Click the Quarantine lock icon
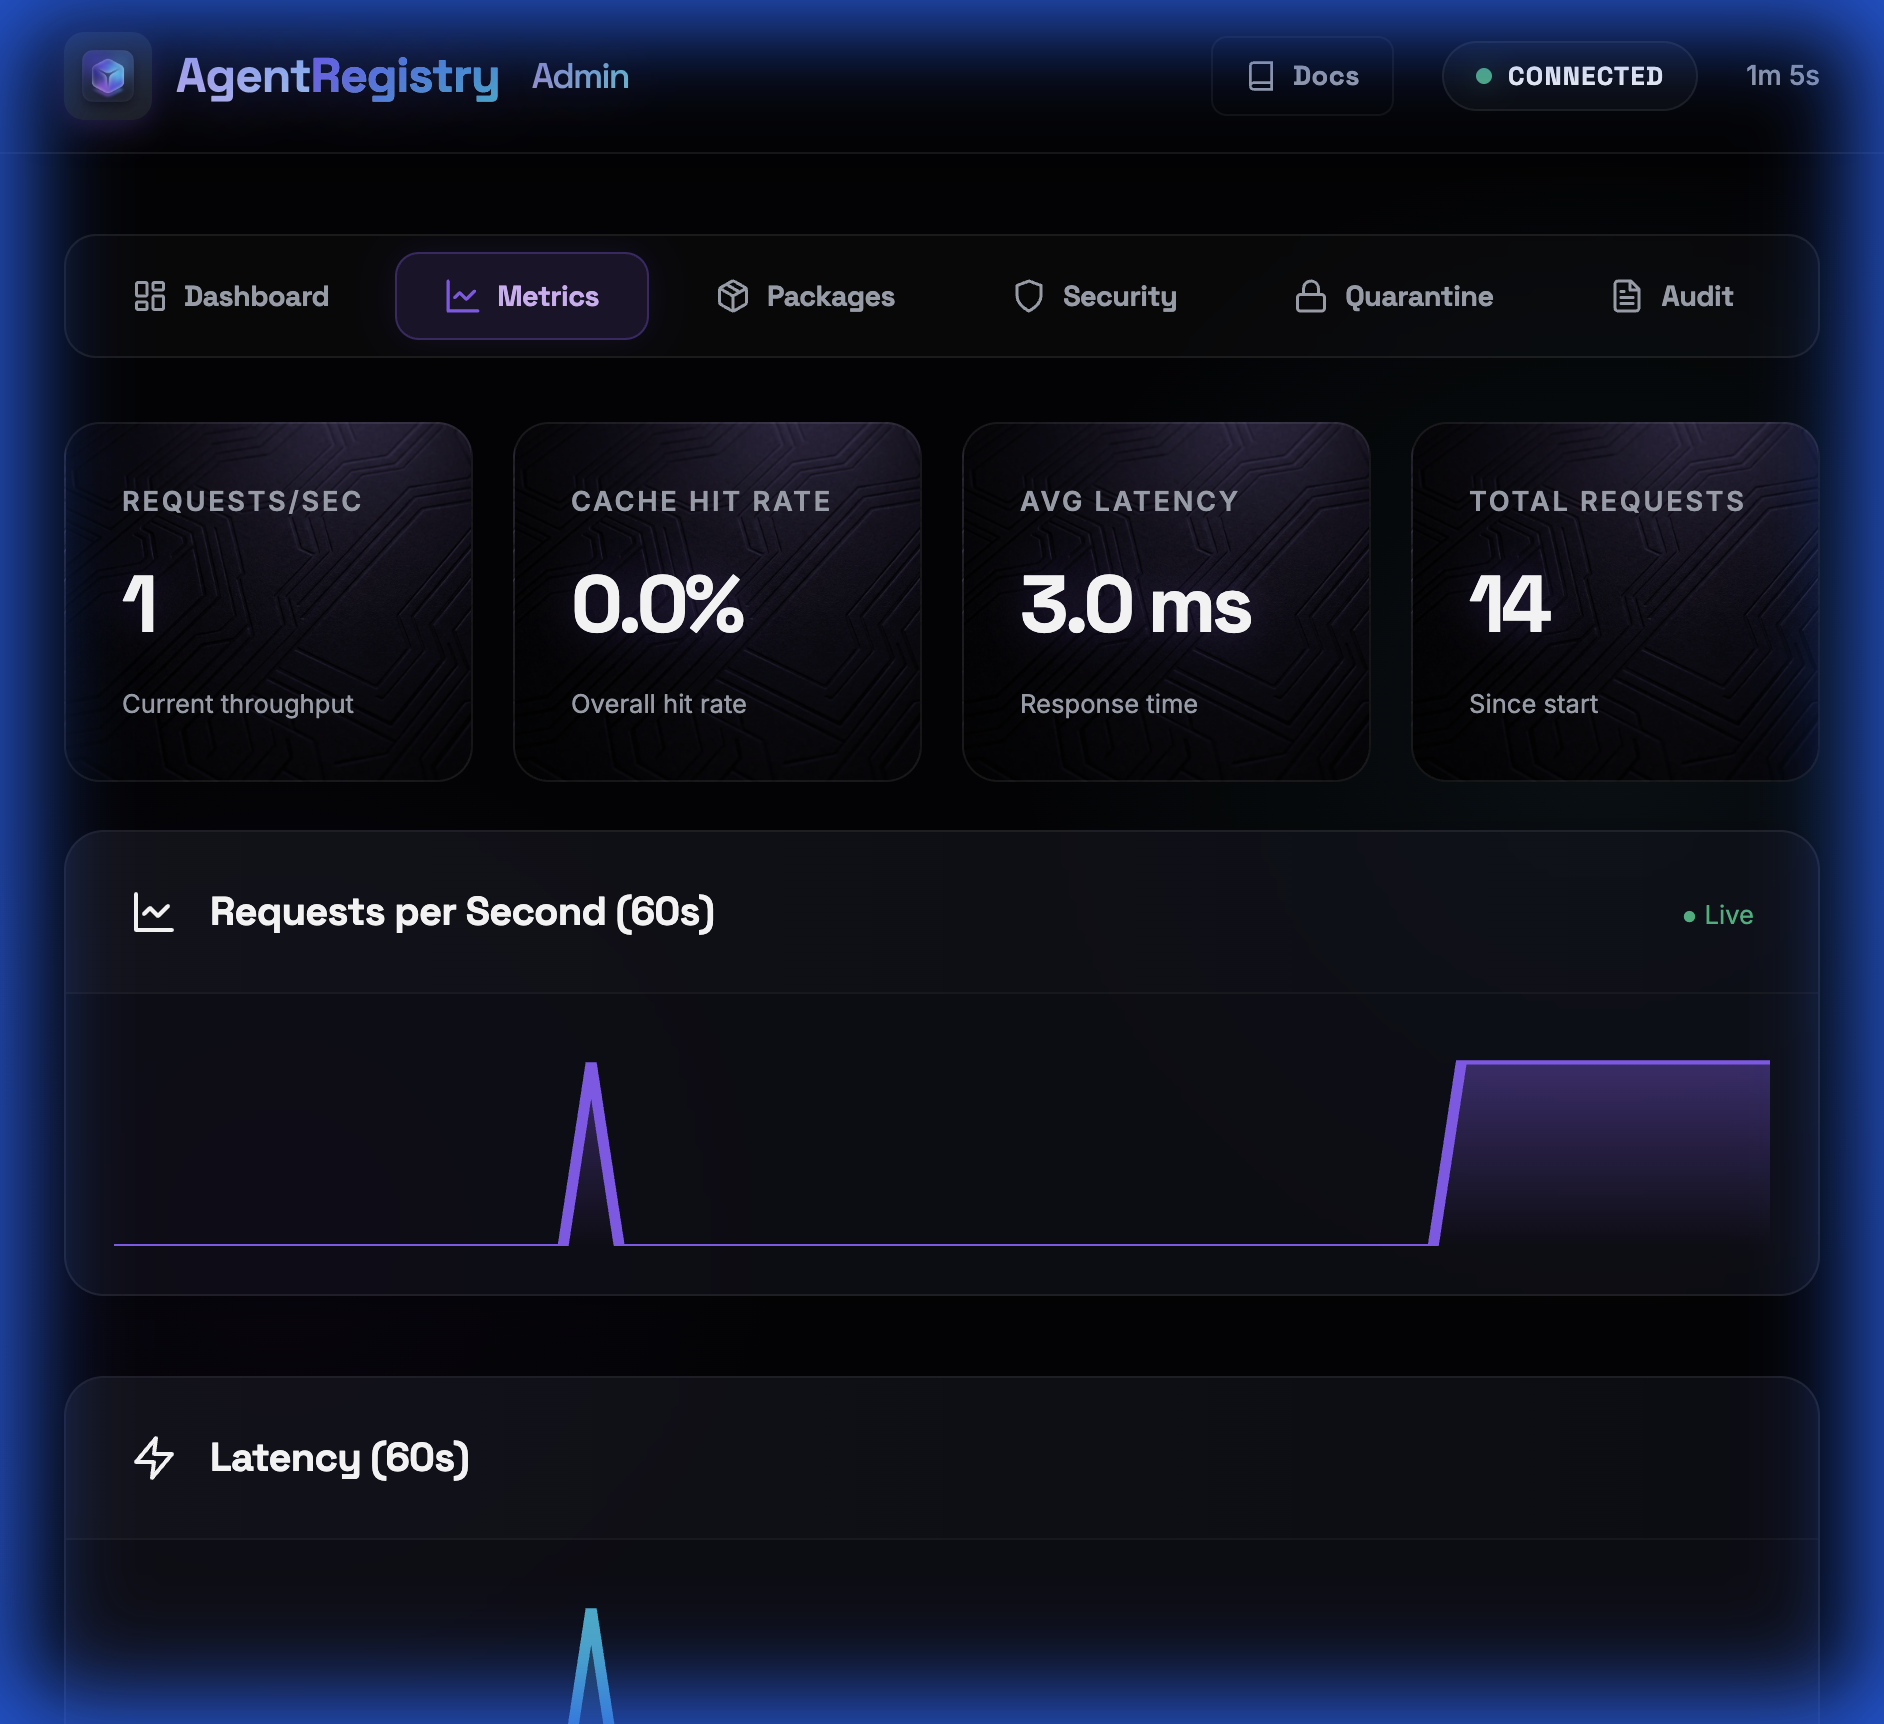This screenshot has height=1724, width=1884. tap(1311, 296)
